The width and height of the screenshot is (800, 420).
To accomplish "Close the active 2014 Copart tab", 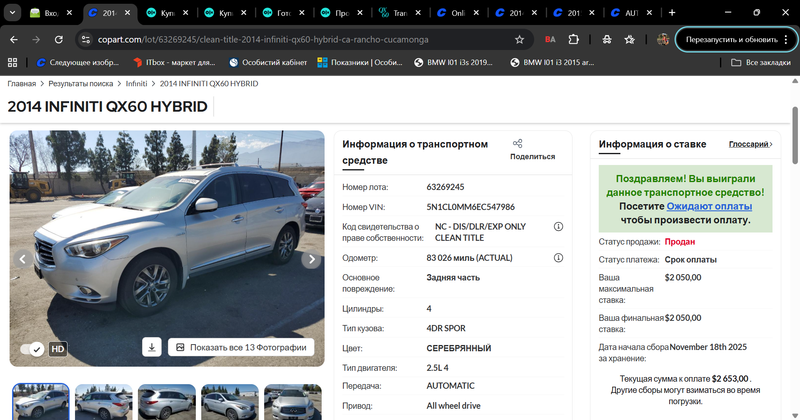I will (x=128, y=13).
